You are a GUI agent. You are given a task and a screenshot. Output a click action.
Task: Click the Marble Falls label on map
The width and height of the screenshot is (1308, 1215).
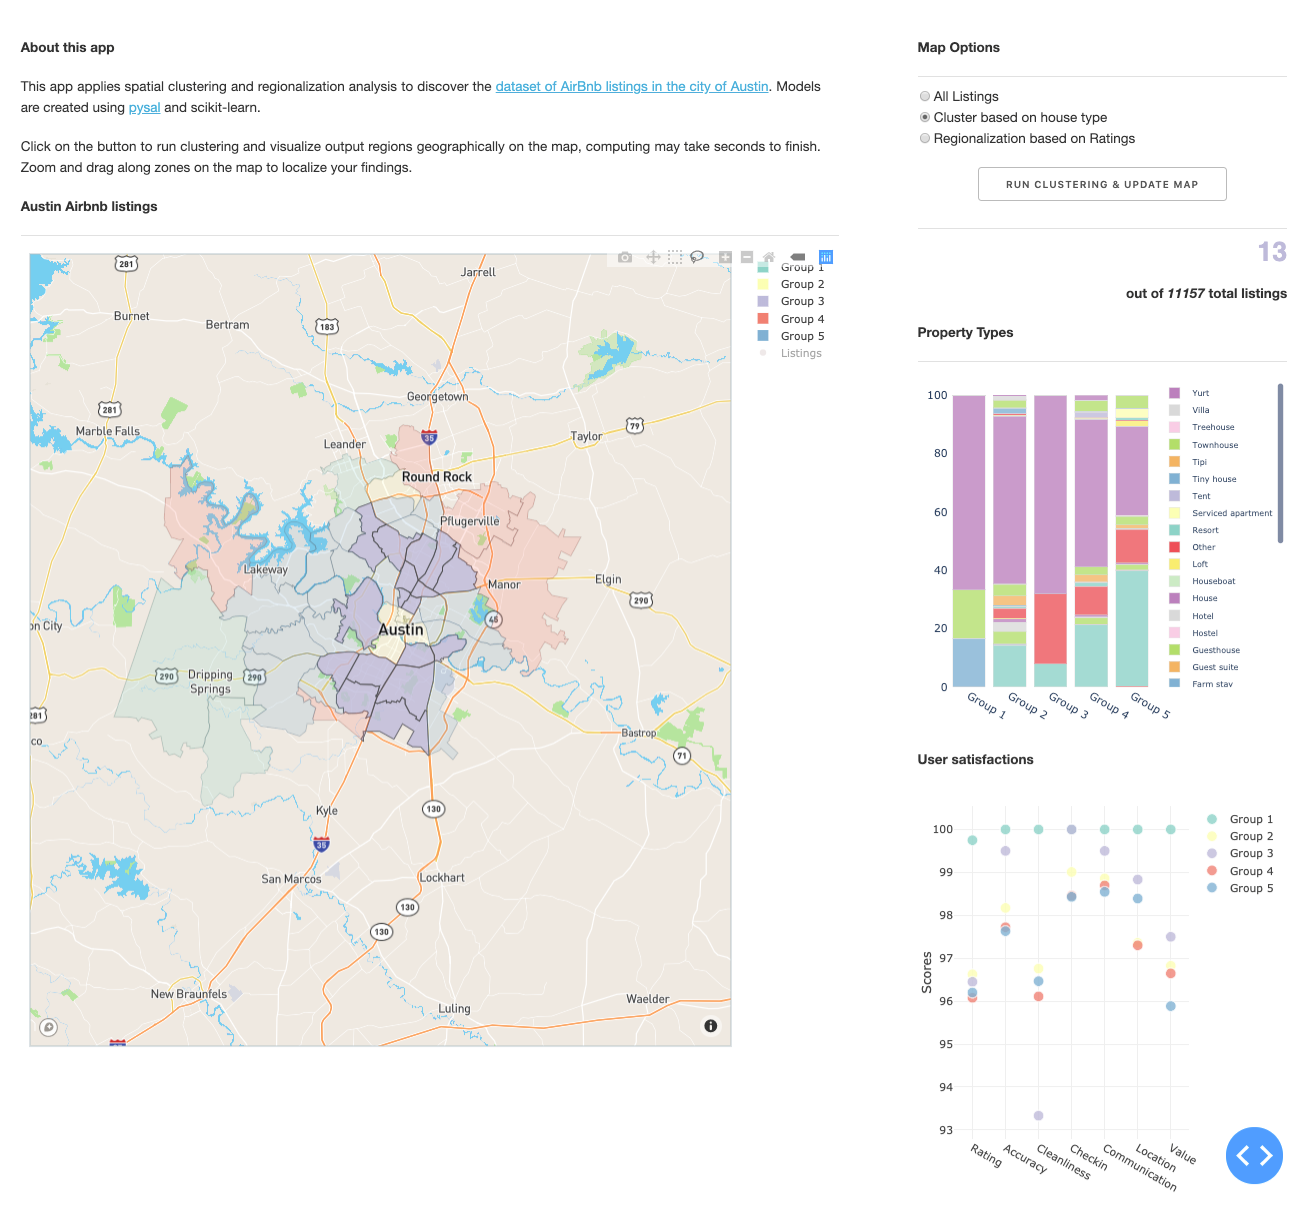point(107,431)
